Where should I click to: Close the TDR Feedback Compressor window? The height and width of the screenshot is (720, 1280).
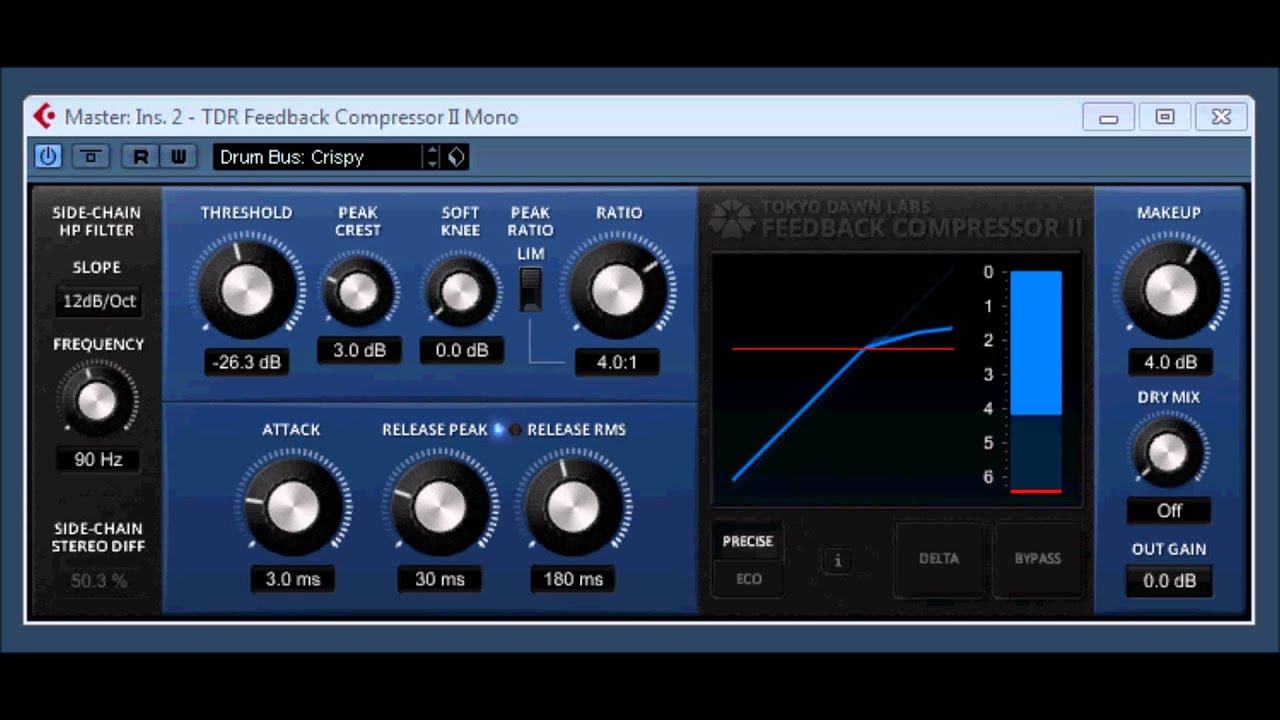coord(1221,117)
